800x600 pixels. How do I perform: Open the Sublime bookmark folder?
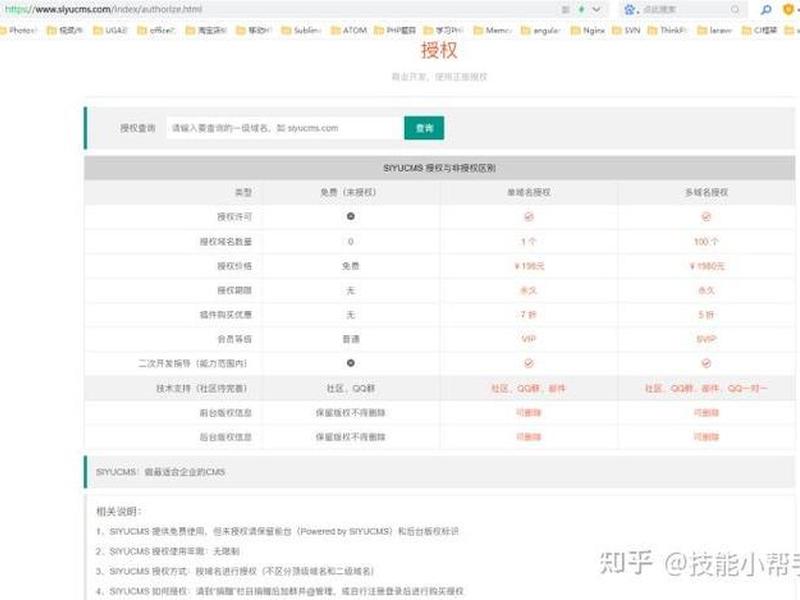(x=301, y=31)
